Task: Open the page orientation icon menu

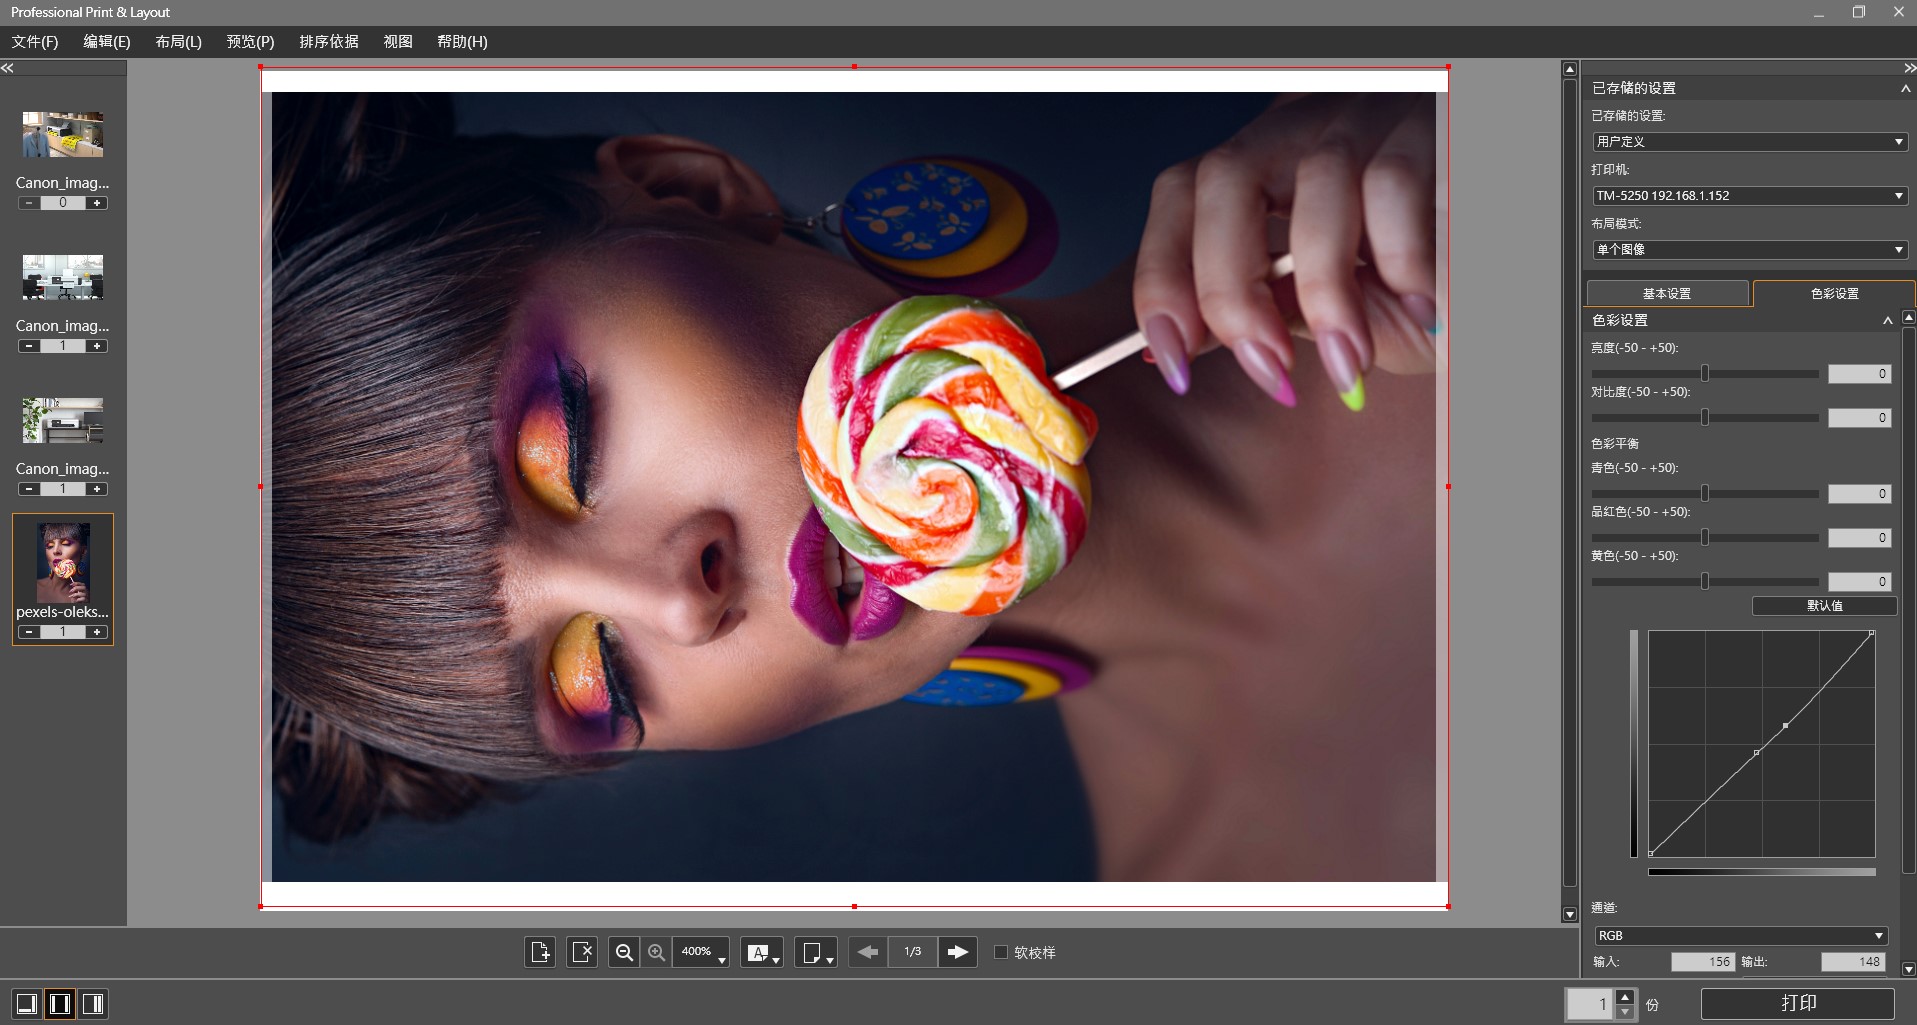Action: [815, 952]
